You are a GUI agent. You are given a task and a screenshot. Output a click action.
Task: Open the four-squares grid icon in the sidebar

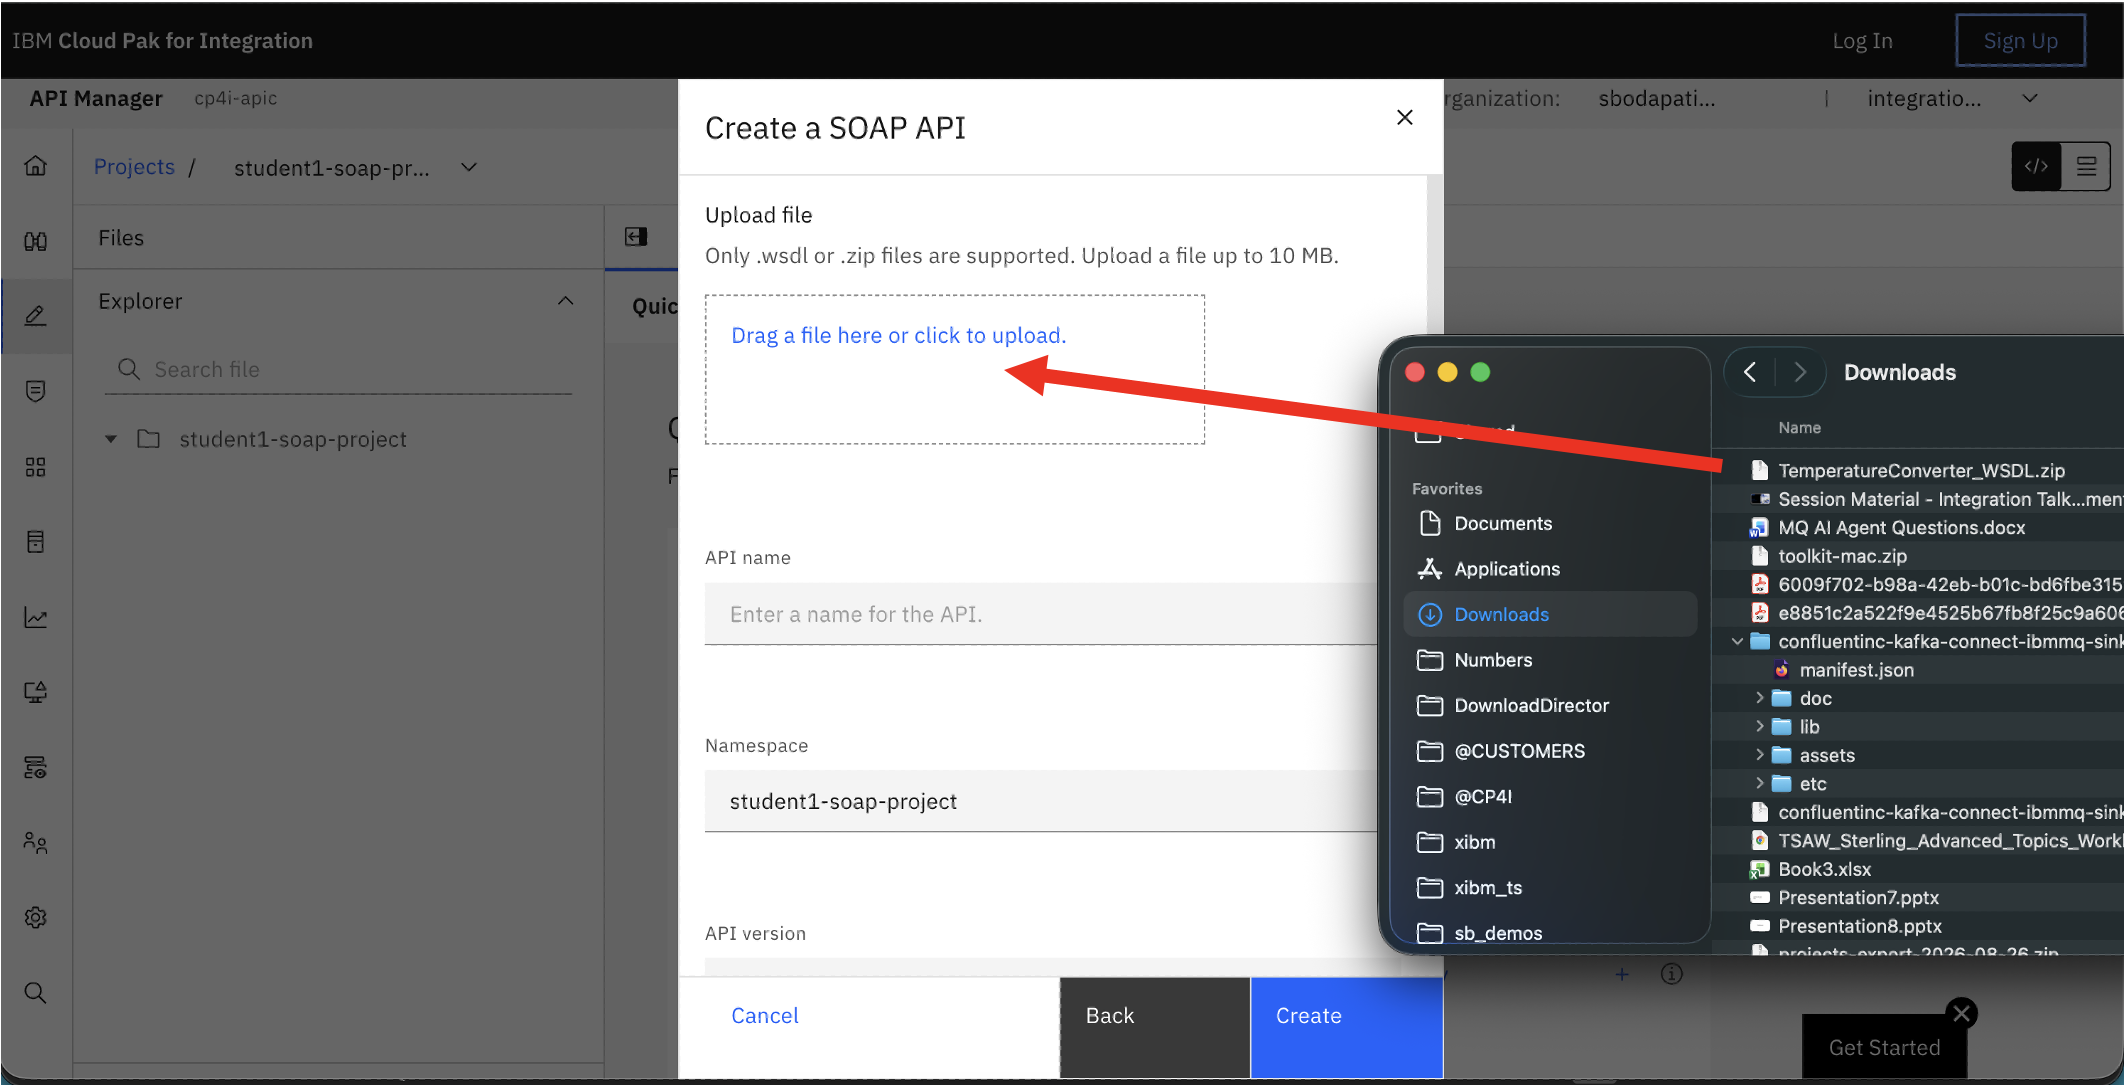click(x=36, y=467)
